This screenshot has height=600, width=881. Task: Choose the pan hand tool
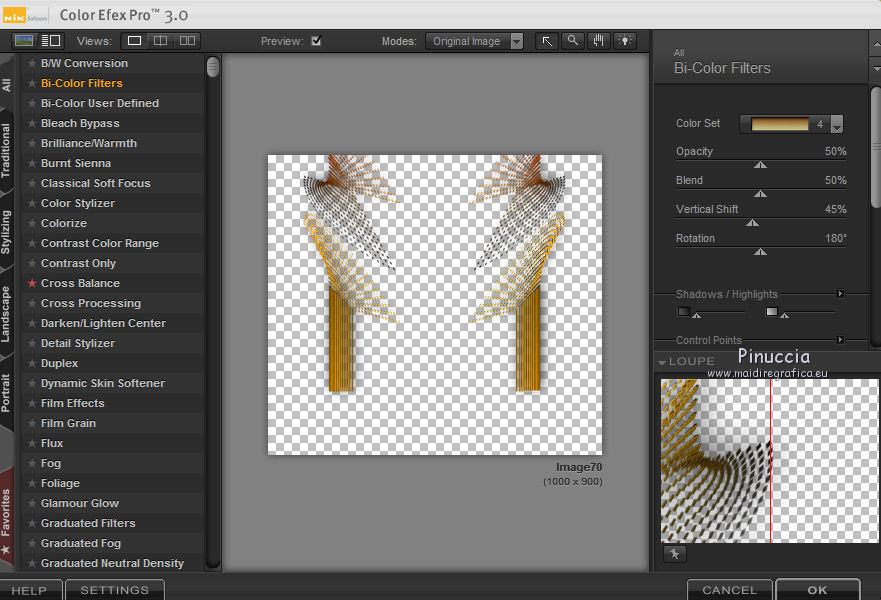(x=599, y=41)
